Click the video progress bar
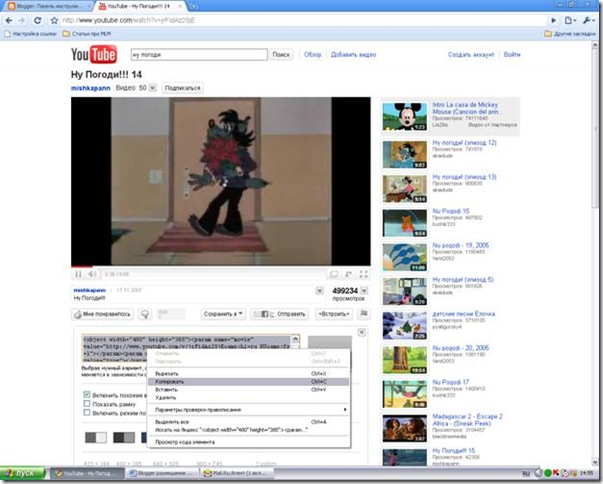The height and width of the screenshot is (484, 603). pos(221,266)
